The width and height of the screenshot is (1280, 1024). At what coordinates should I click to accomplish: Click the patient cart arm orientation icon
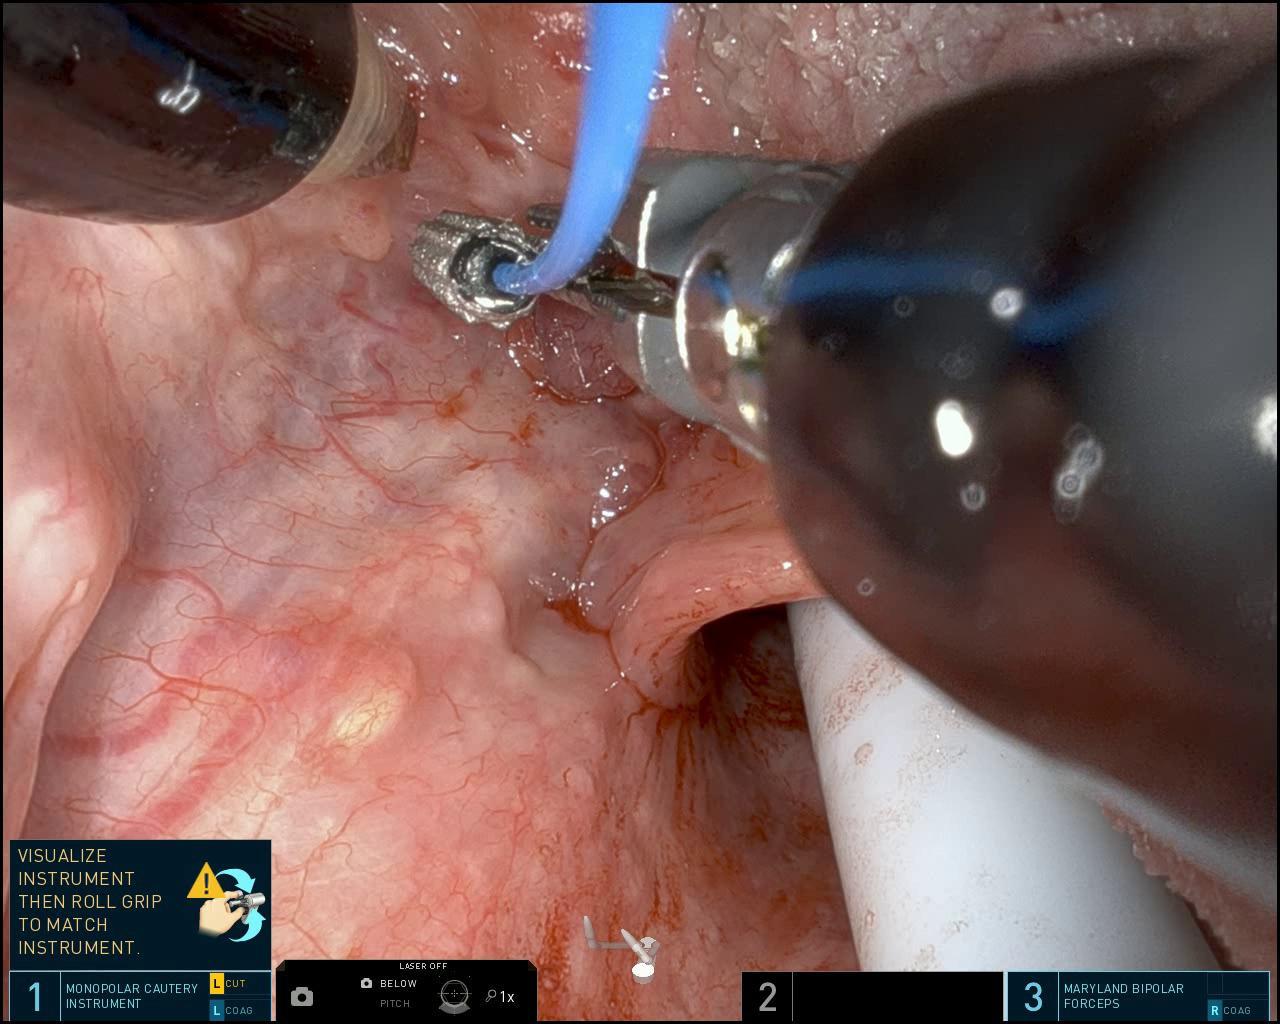[x=622, y=948]
